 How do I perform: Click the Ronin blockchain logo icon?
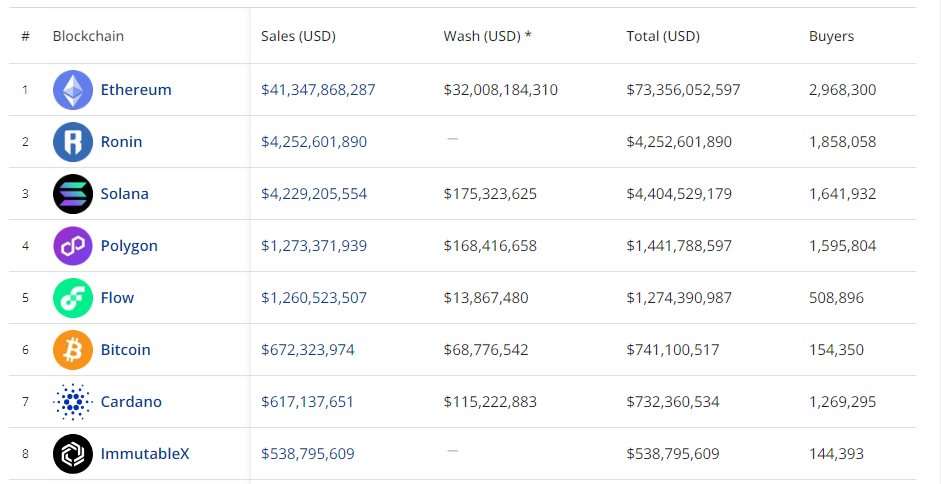73,142
